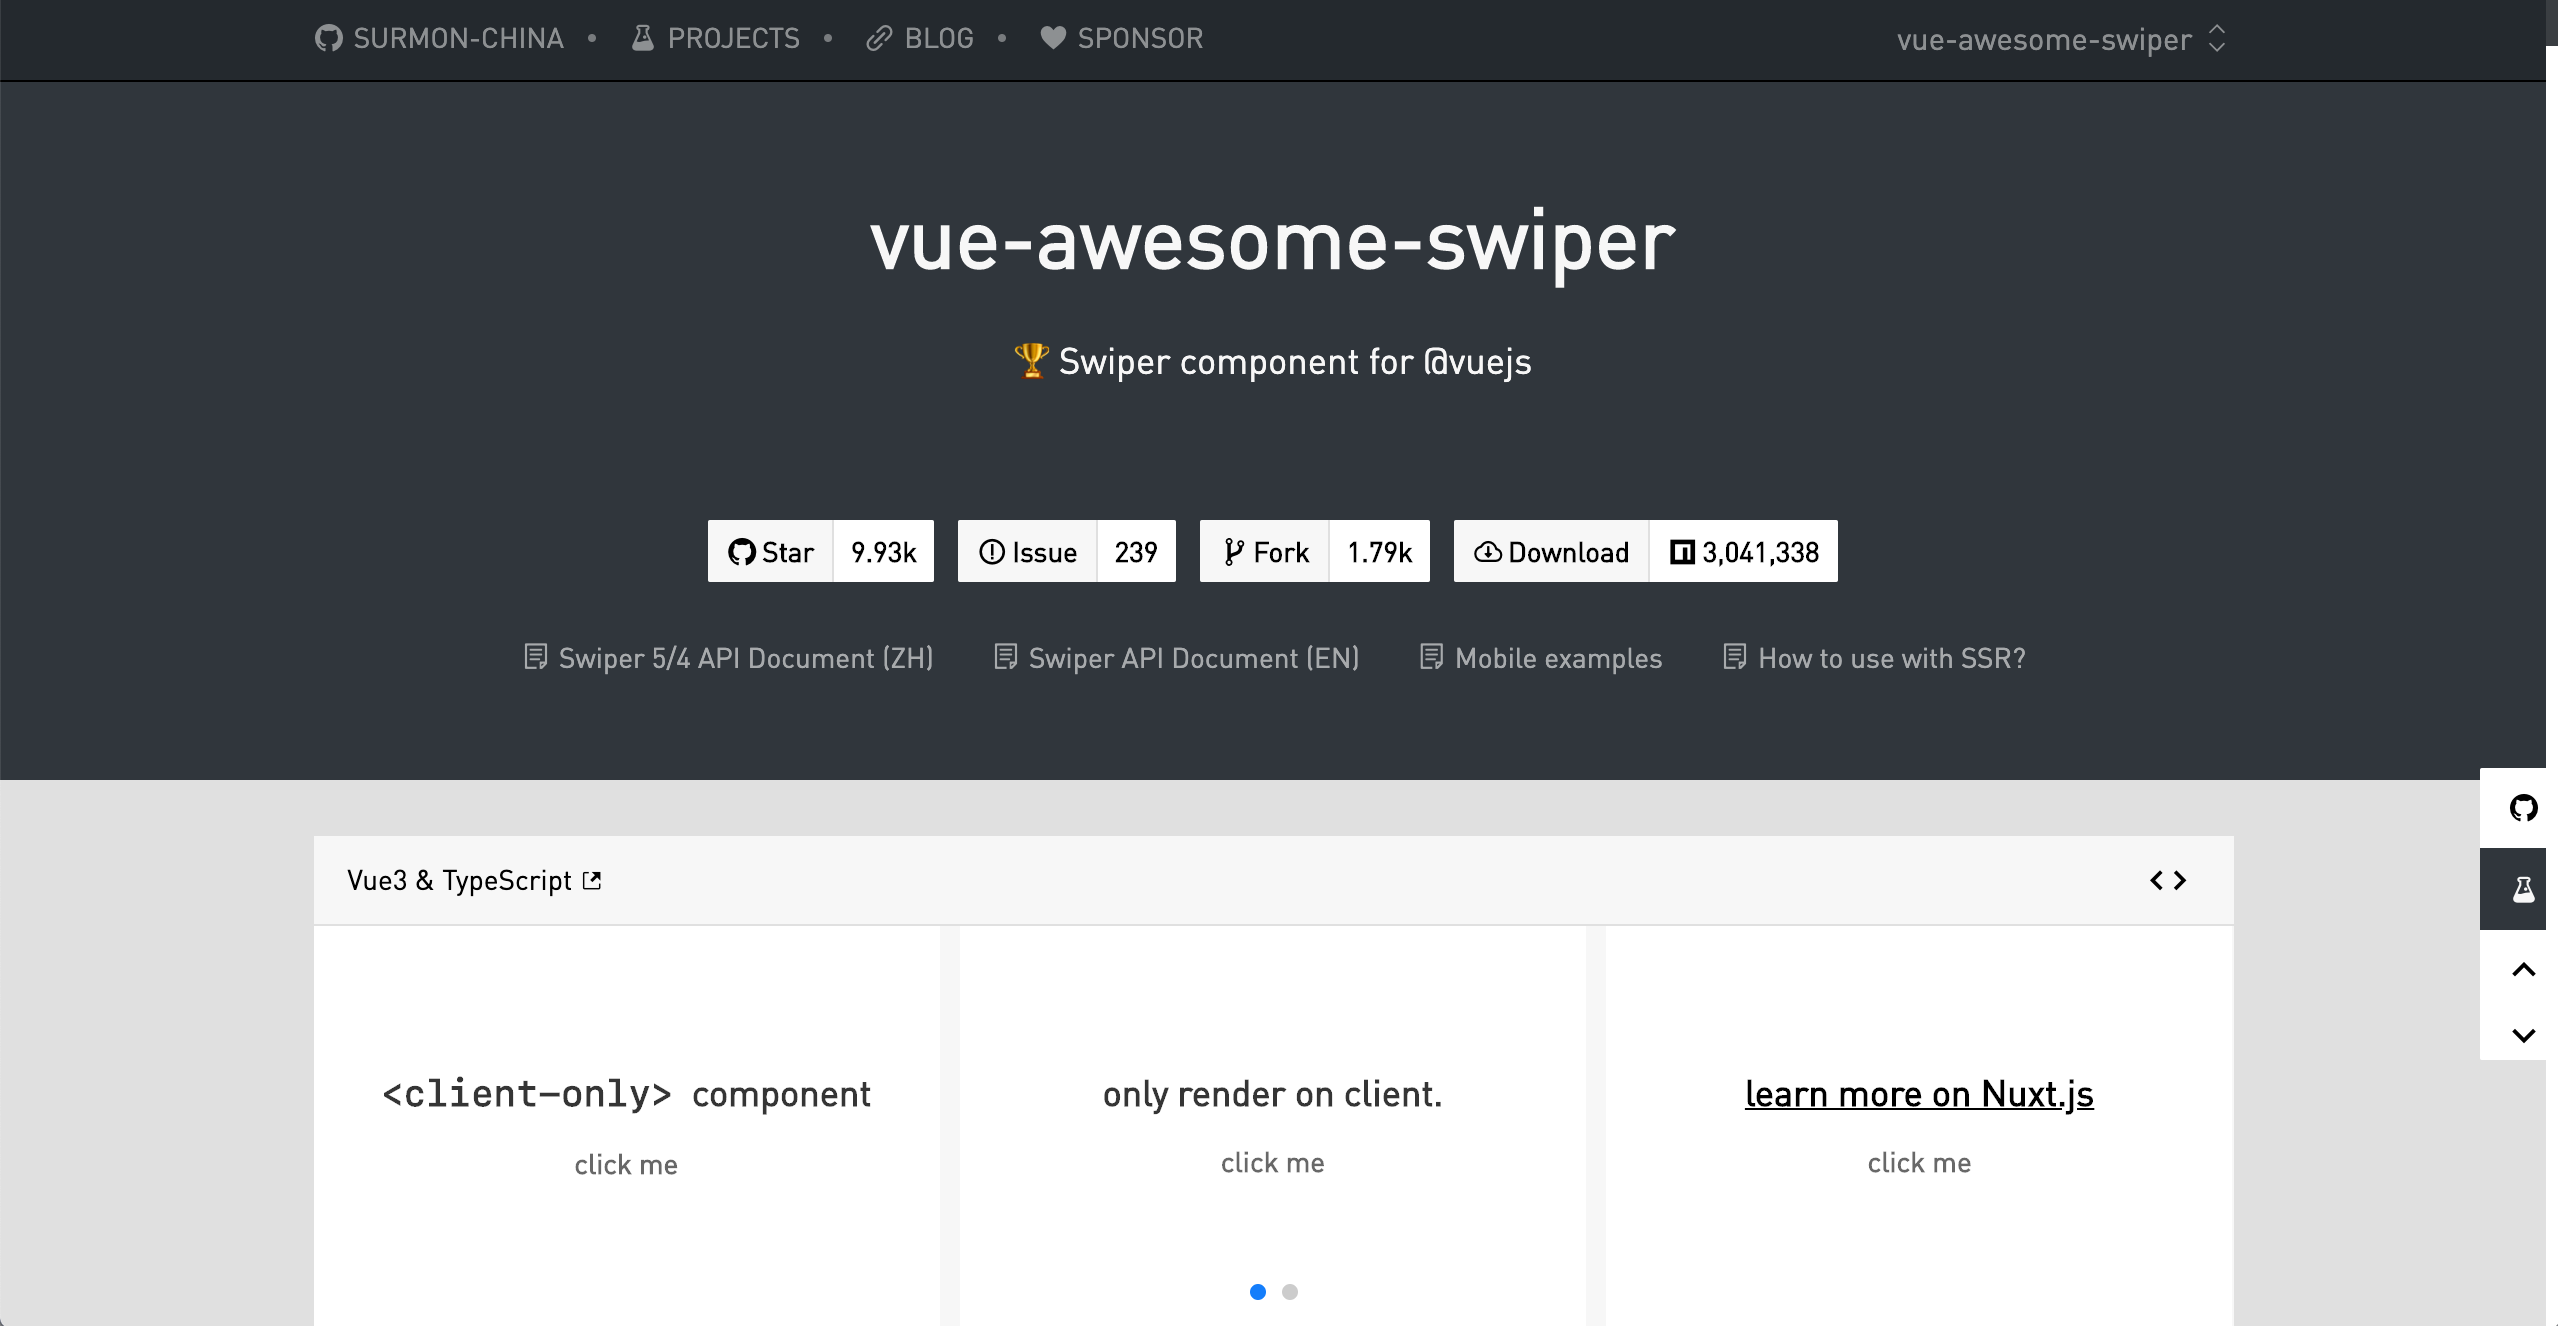Click the issue exclamation circle icon

(x=992, y=552)
